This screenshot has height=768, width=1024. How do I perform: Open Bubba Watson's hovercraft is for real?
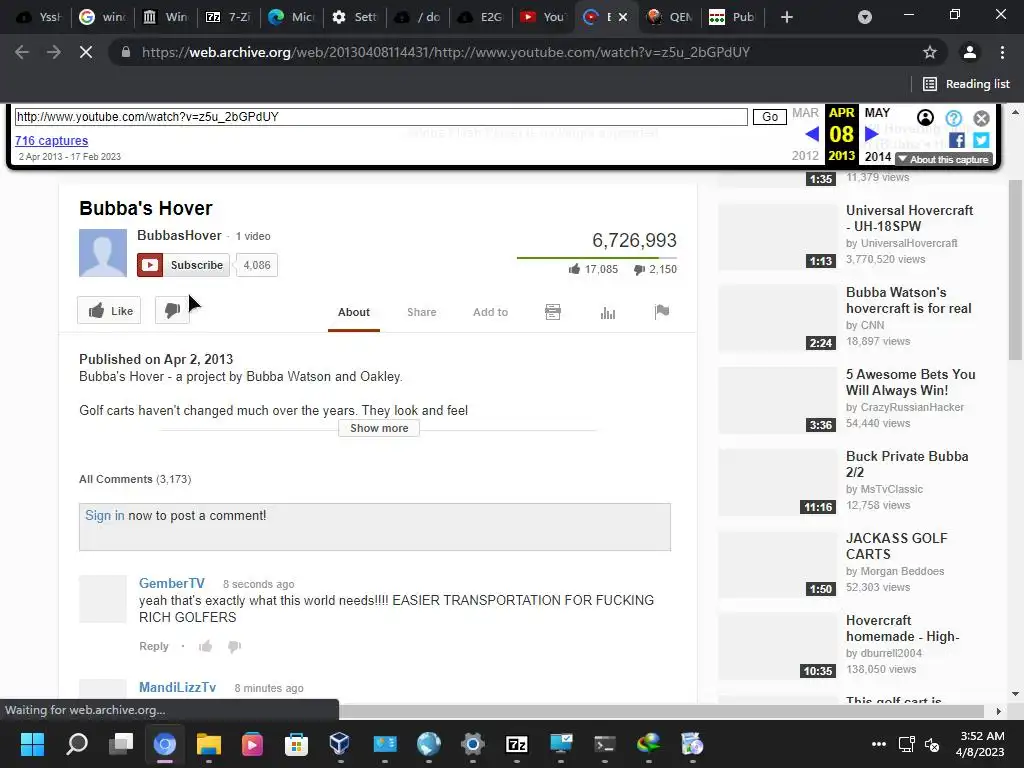[908, 300]
